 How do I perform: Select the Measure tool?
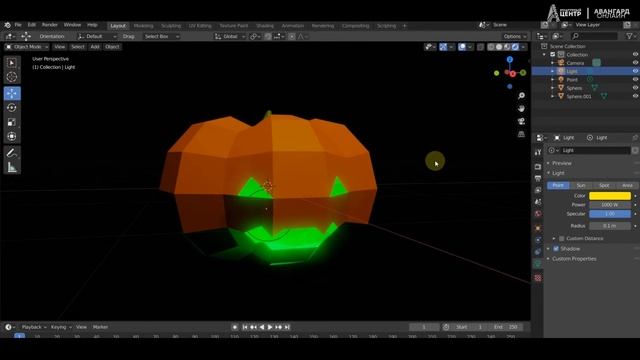click(x=11, y=167)
